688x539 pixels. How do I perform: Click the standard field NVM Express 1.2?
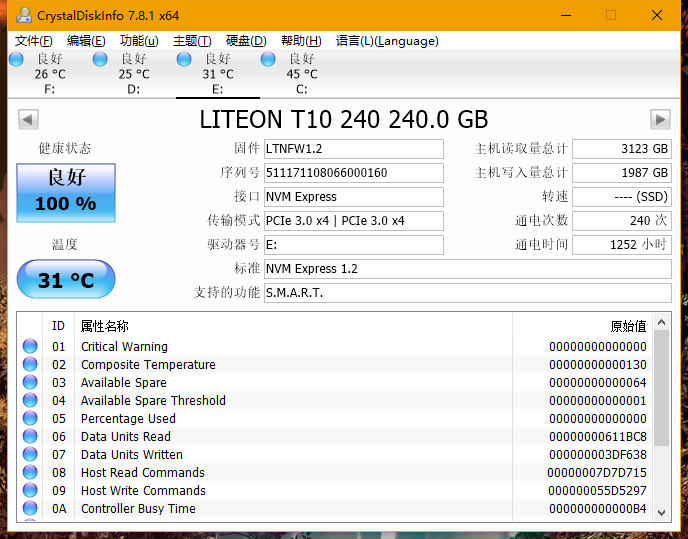[x=468, y=269]
